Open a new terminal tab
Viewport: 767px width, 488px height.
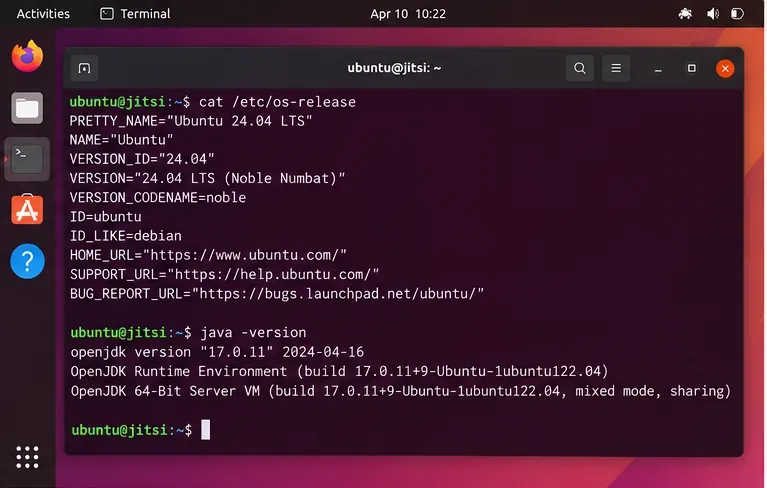(84, 68)
